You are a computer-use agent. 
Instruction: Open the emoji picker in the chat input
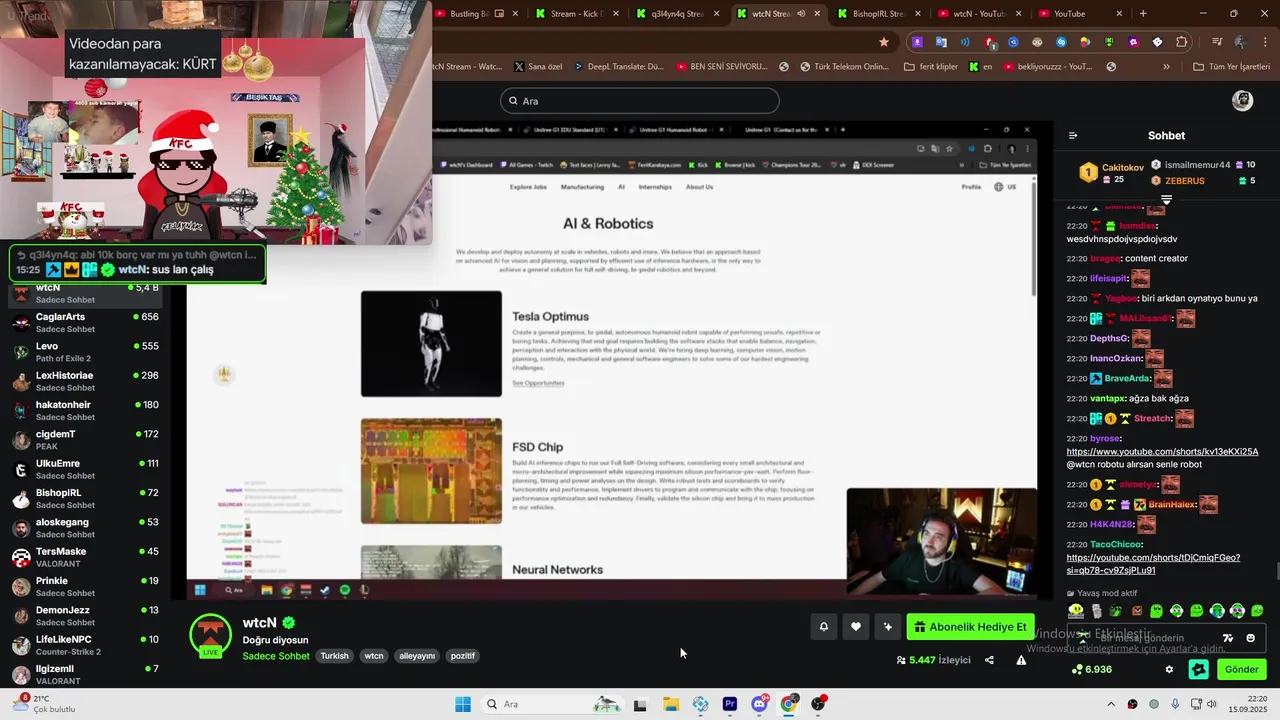tap(1250, 638)
